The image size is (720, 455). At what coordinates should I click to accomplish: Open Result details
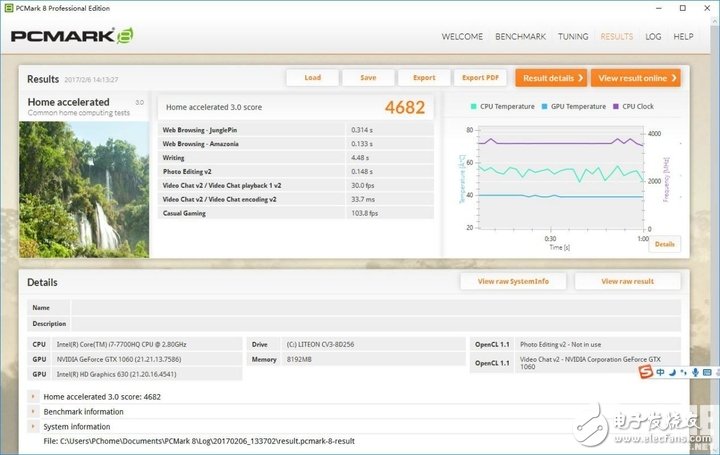click(x=549, y=78)
